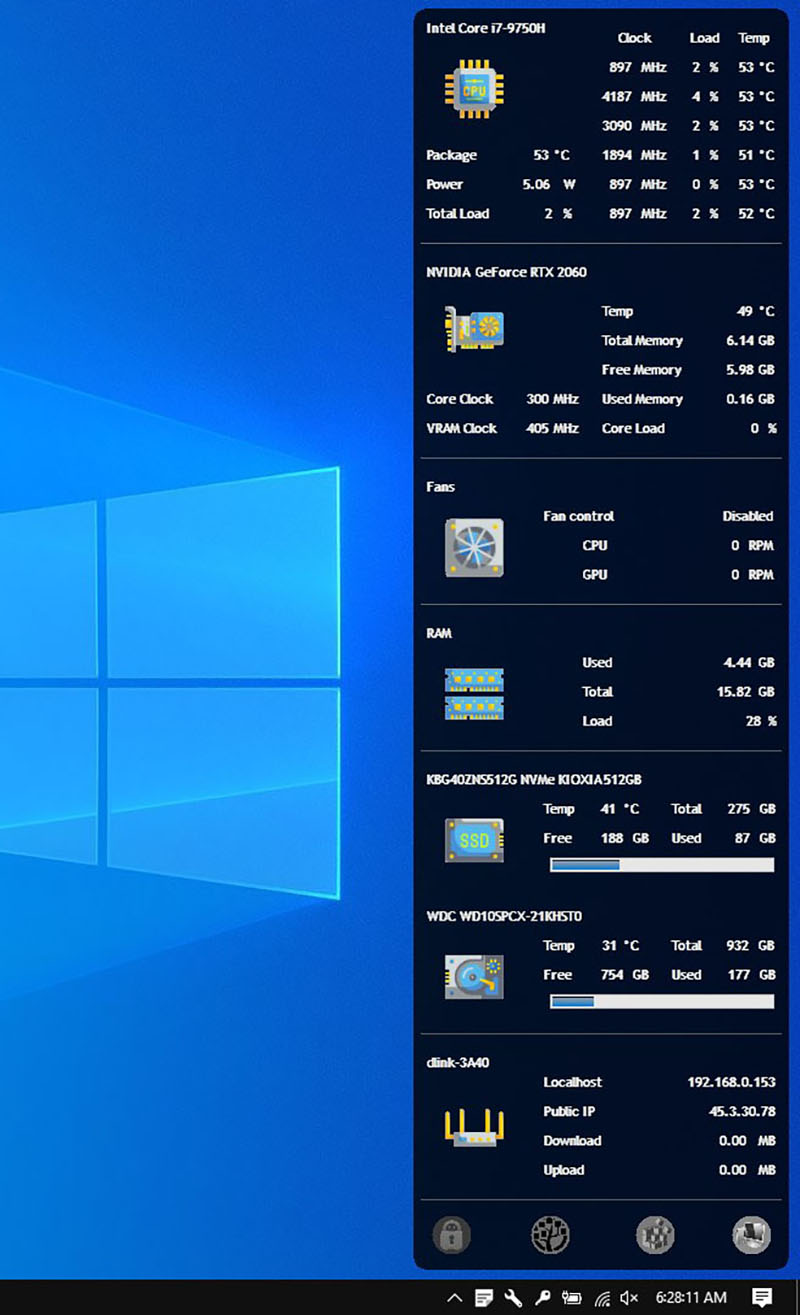Click the taskbar clock showing 6:28:11 AM

(x=691, y=1298)
